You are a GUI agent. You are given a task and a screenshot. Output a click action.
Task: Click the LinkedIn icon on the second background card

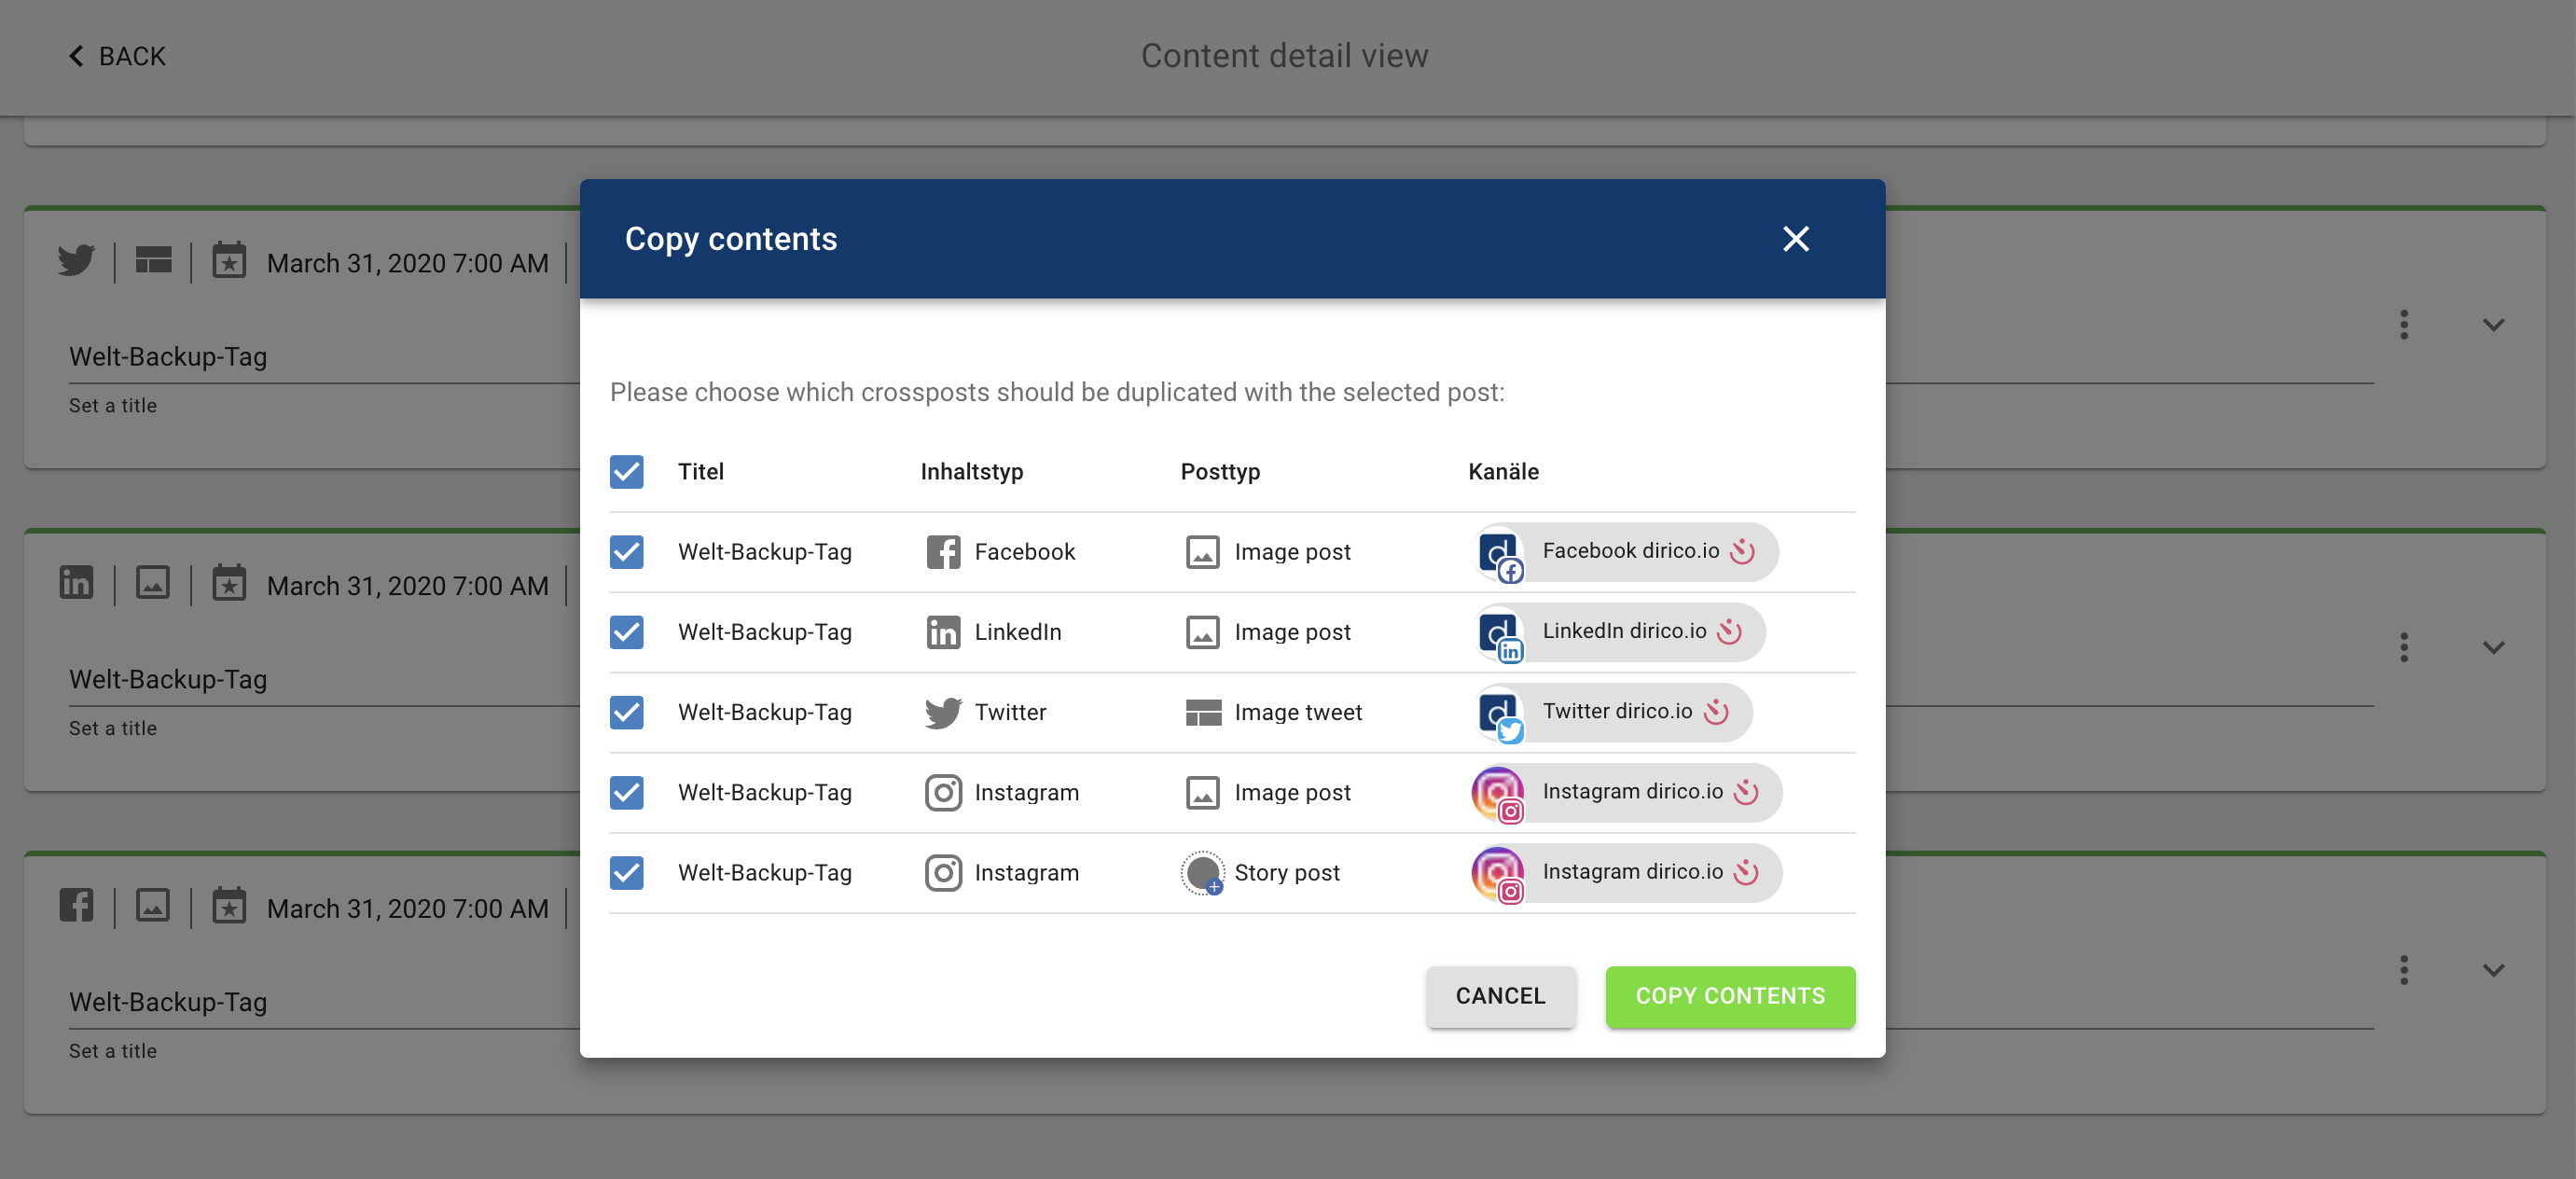point(76,582)
